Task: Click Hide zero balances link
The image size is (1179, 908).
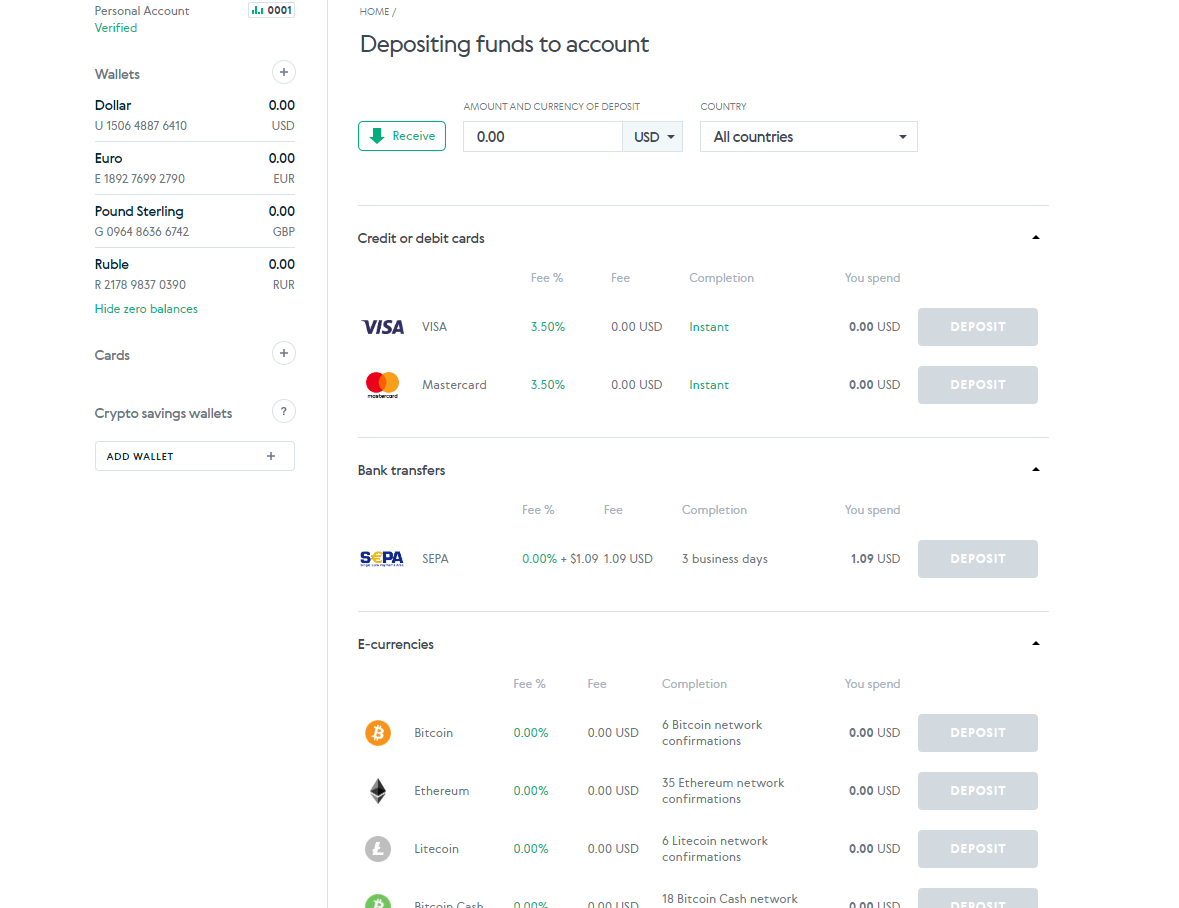Action: [x=146, y=309]
